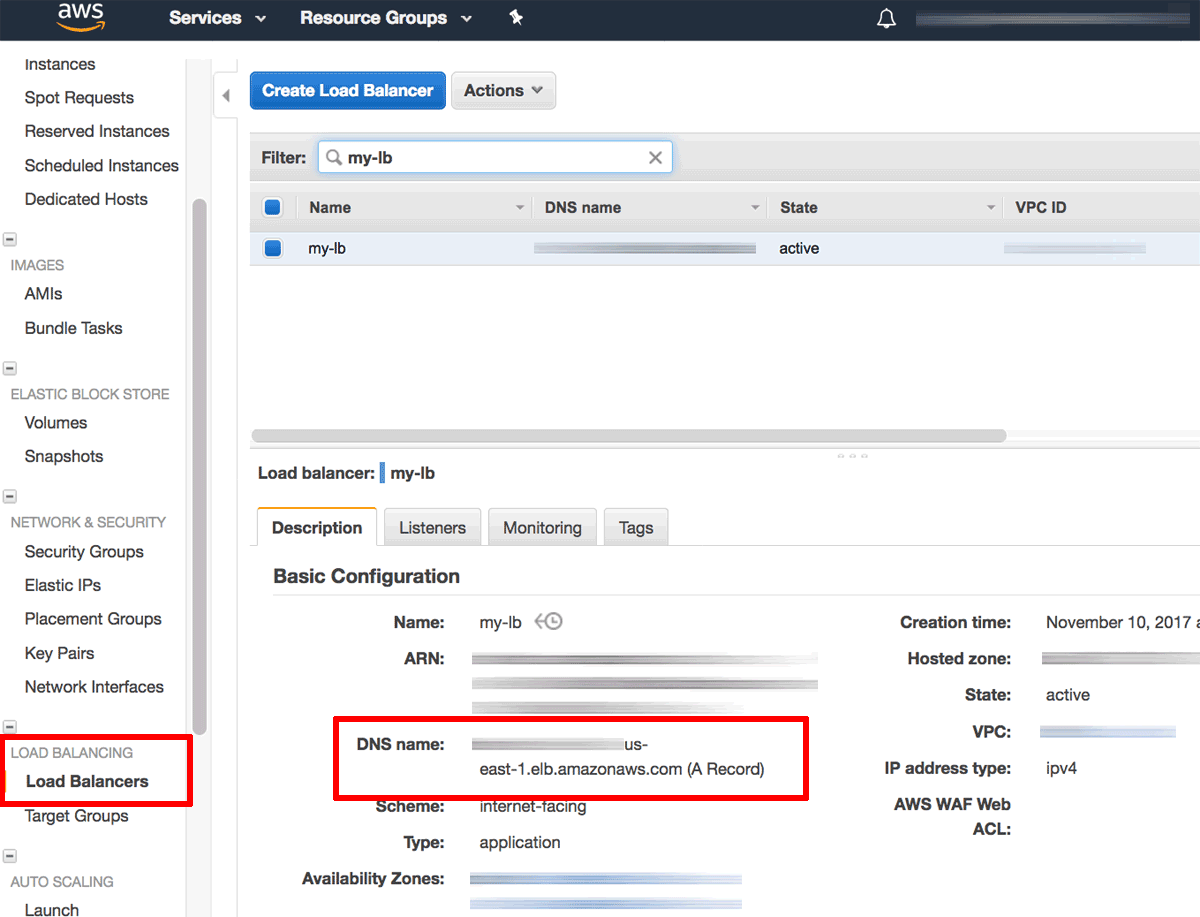Click the VPC ID column header
This screenshot has width=1200, height=917.
click(x=1040, y=207)
